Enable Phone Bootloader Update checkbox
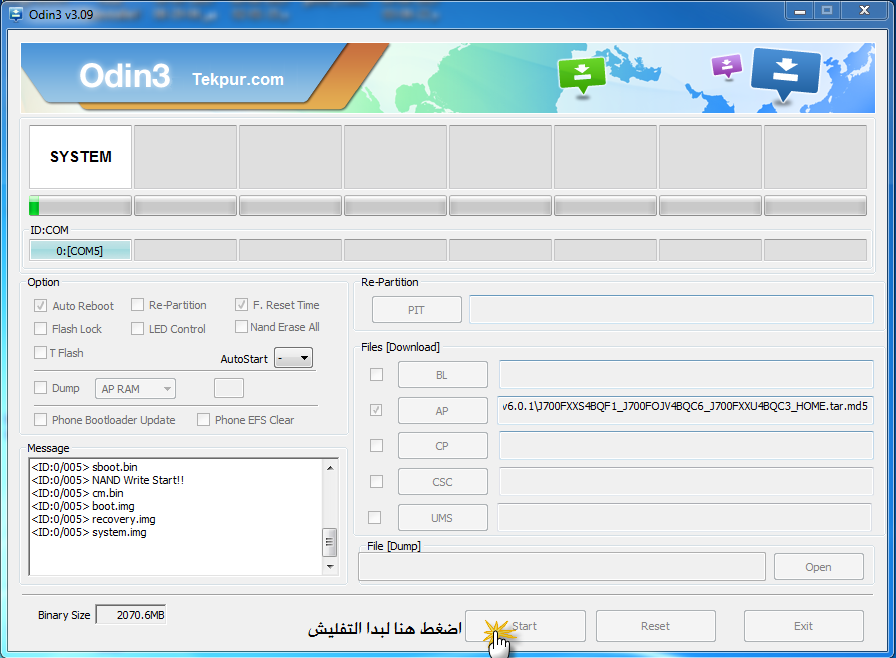896x658 pixels. (x=40, y=420)
